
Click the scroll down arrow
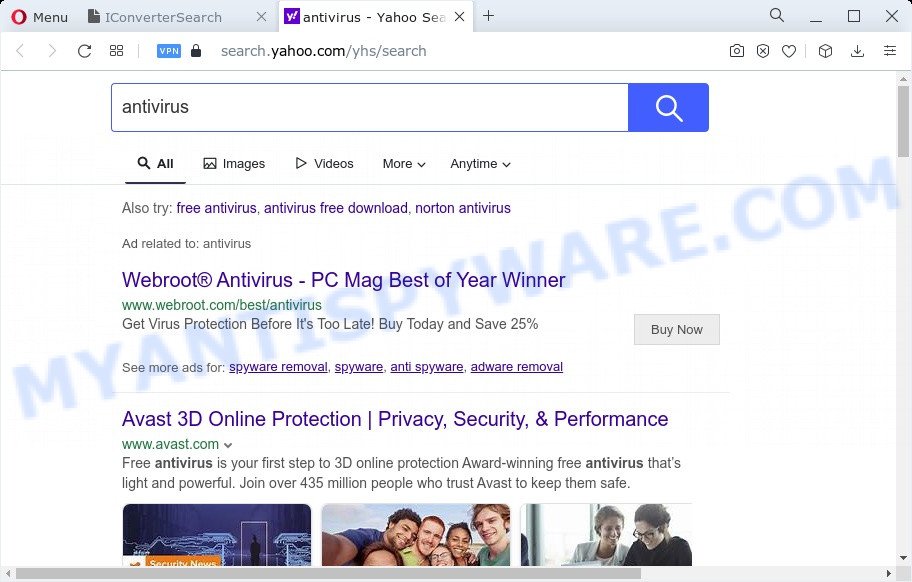click(903, 558)
